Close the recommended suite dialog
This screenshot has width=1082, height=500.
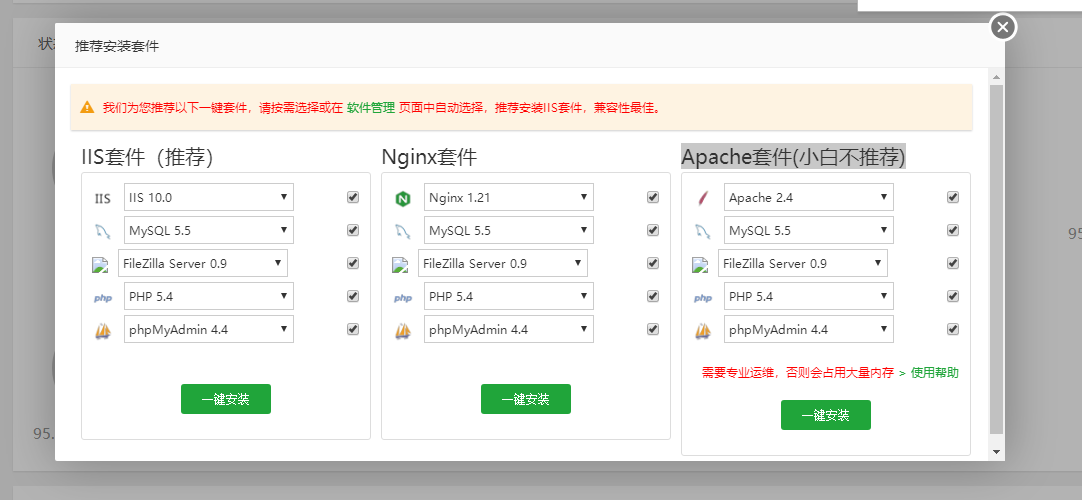(x=1003, y=27)
